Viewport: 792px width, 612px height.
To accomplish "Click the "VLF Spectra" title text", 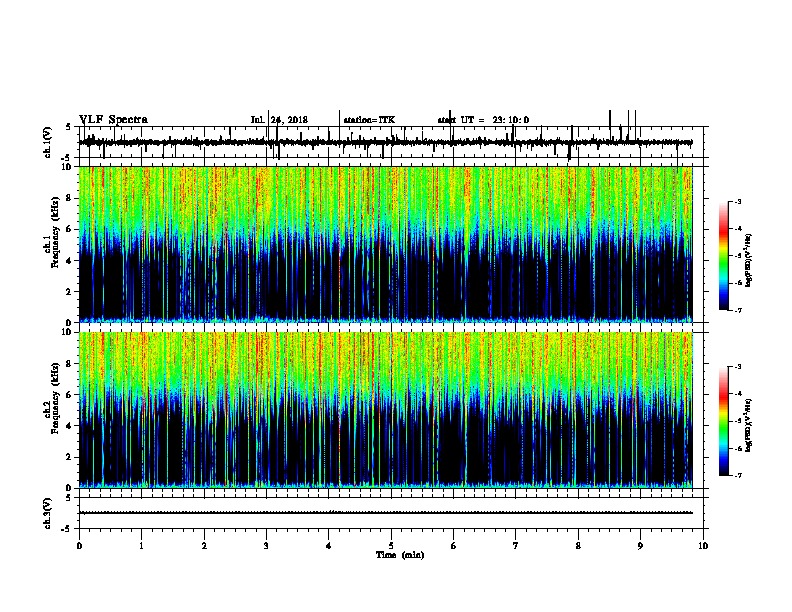I will click(x=113, y=120).
